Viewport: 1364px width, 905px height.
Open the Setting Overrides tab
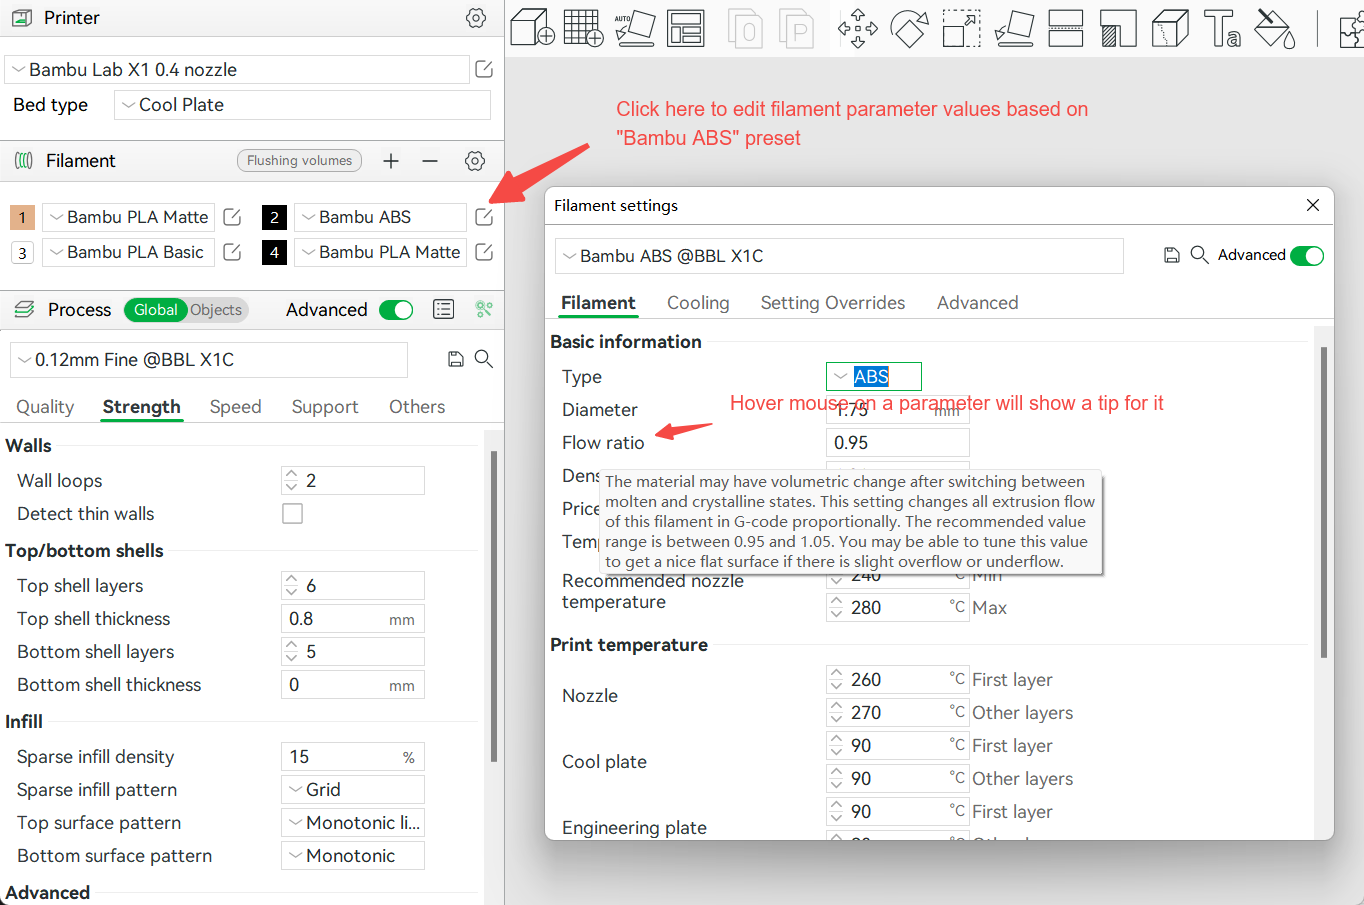(x=833, y=303)
